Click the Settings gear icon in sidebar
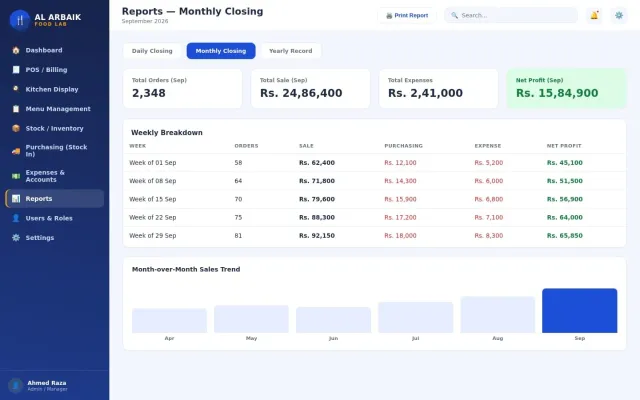 (16, 238)
